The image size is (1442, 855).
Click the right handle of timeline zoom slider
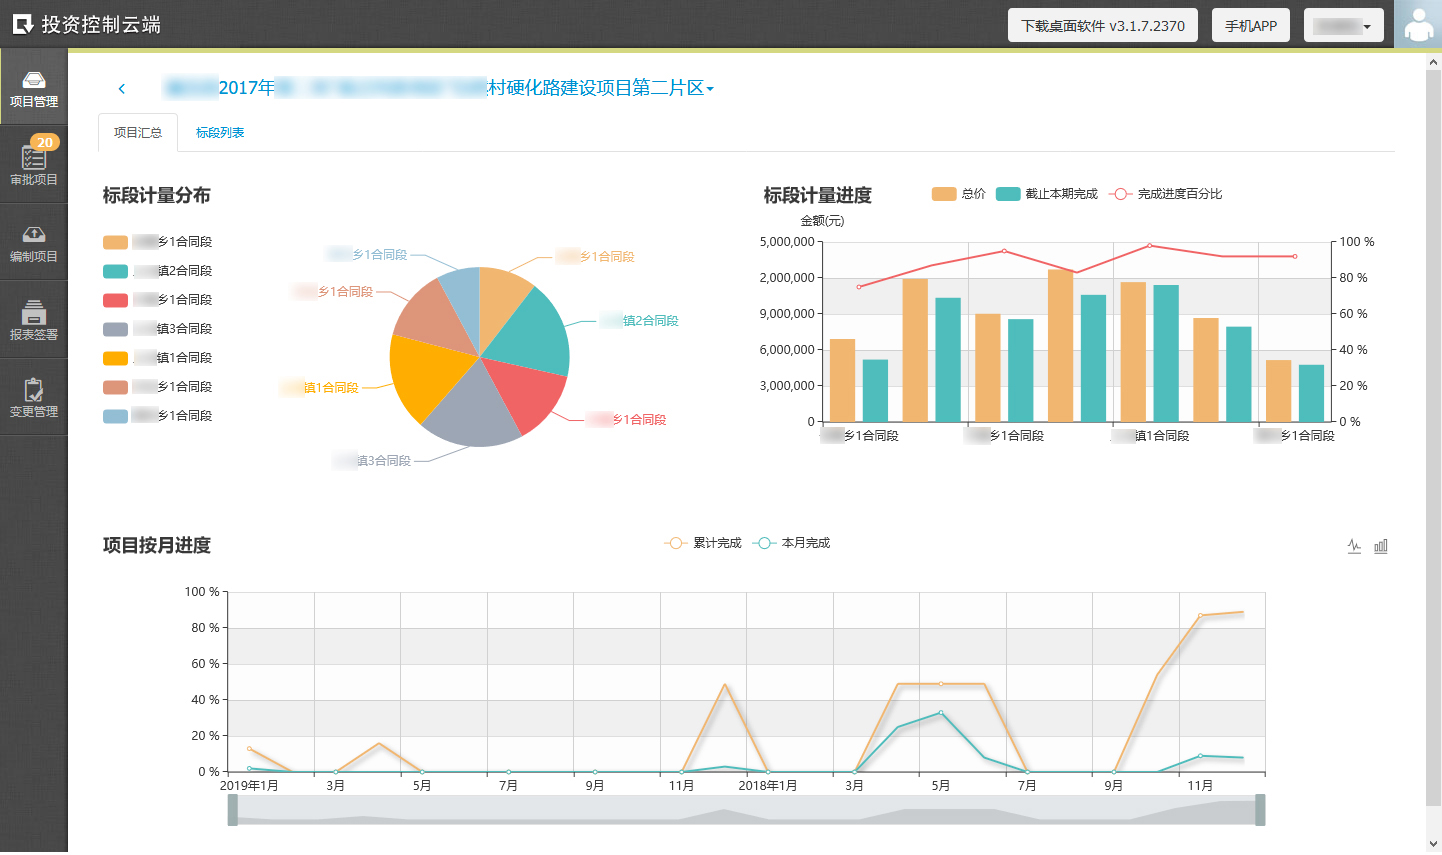pyautogui.click(x=1260, y=810)
